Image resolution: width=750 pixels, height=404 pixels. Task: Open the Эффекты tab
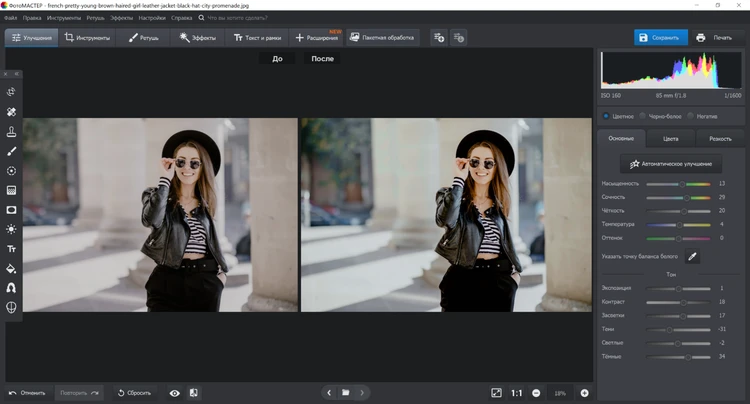point(198,38)
